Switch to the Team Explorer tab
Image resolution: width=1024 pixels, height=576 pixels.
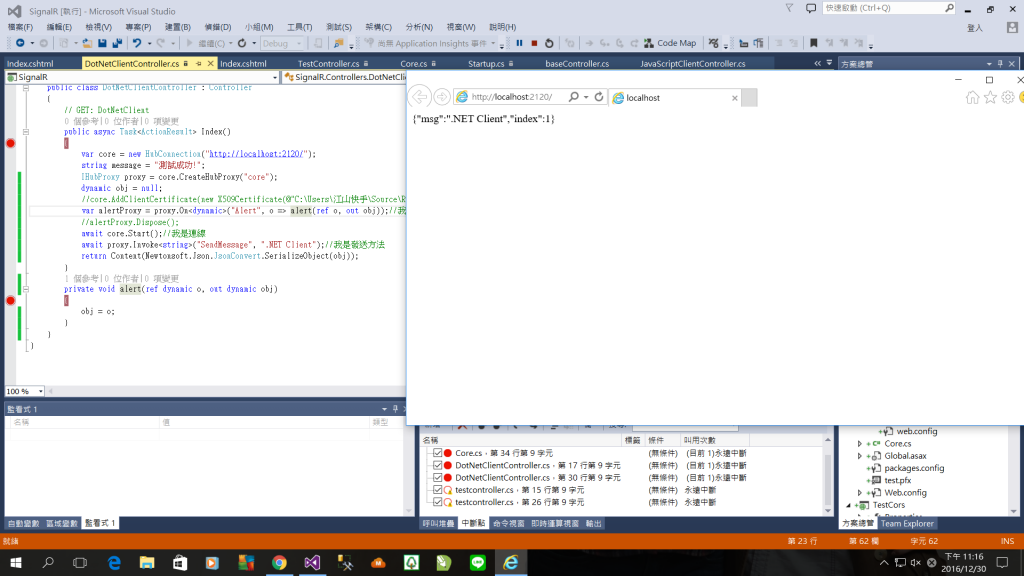click(x=907, y=523)
